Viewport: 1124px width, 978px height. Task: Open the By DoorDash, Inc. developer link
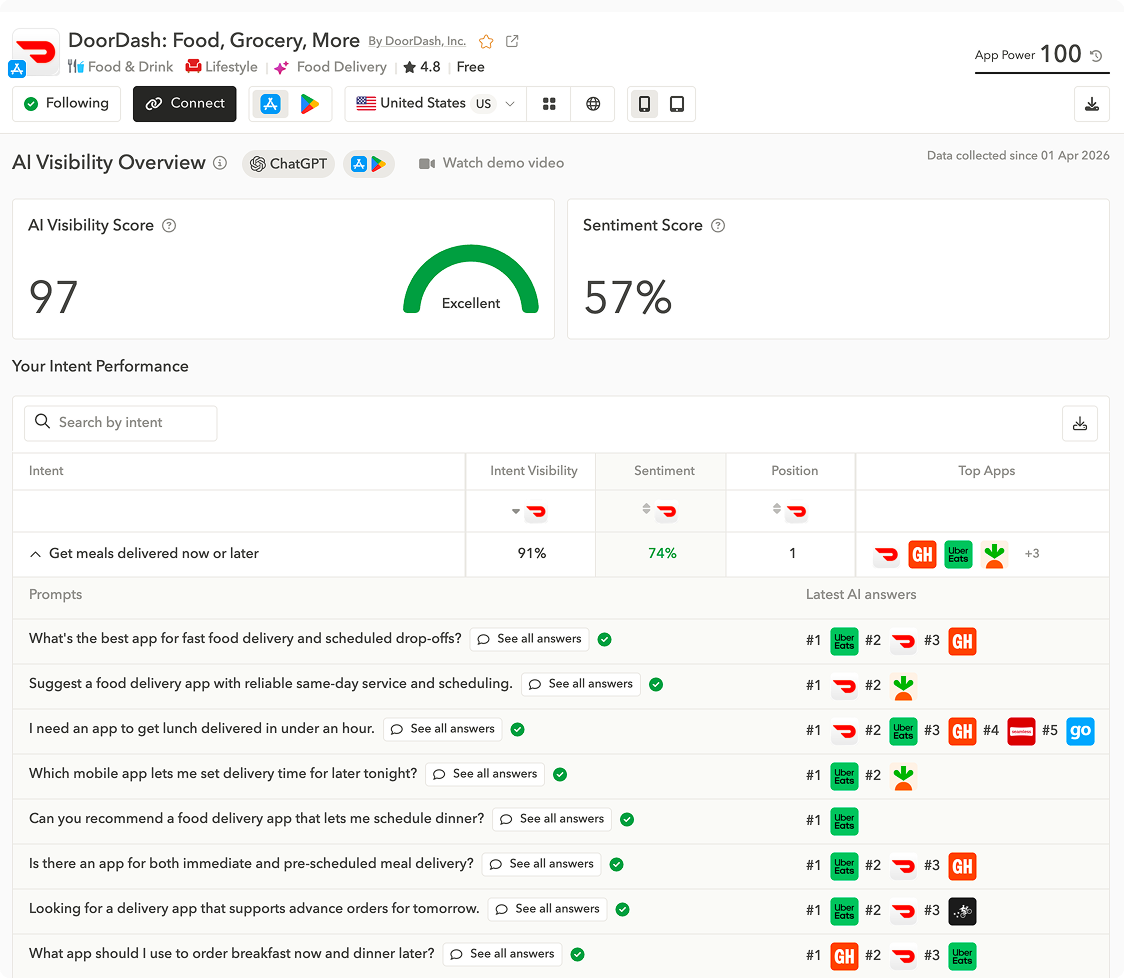coord(417,41)
